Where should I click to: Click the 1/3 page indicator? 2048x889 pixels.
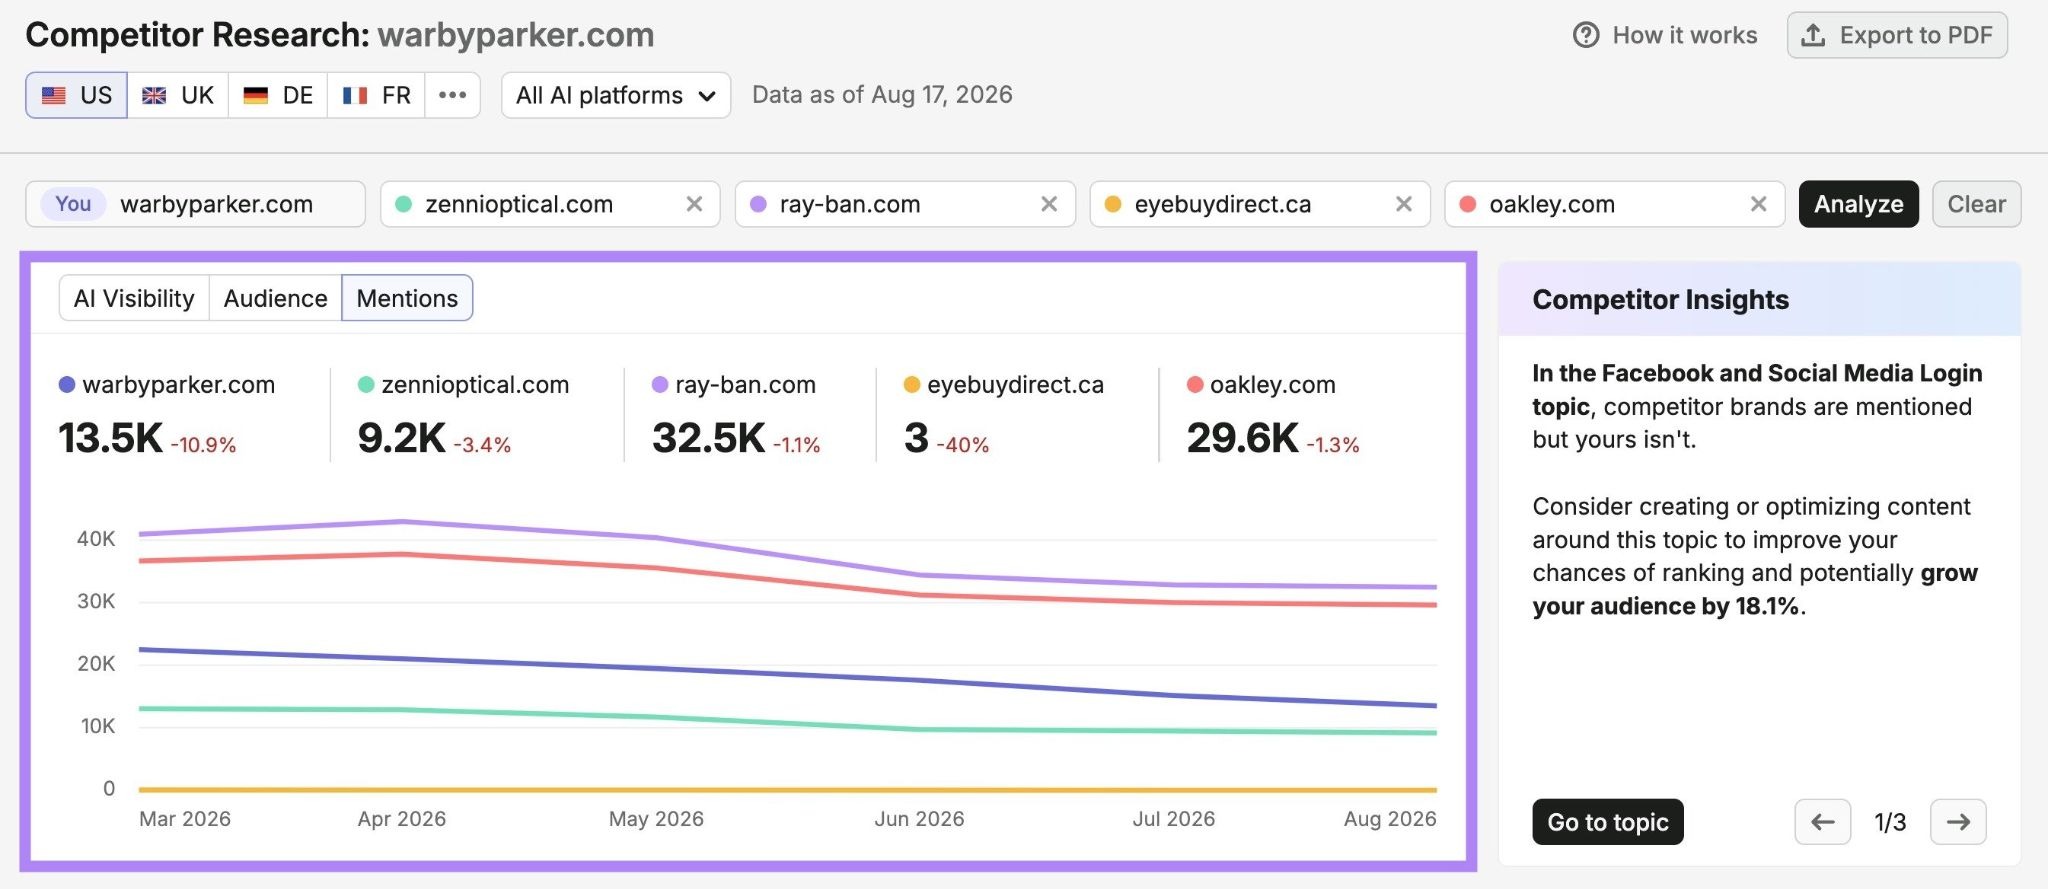[1890, 822]
